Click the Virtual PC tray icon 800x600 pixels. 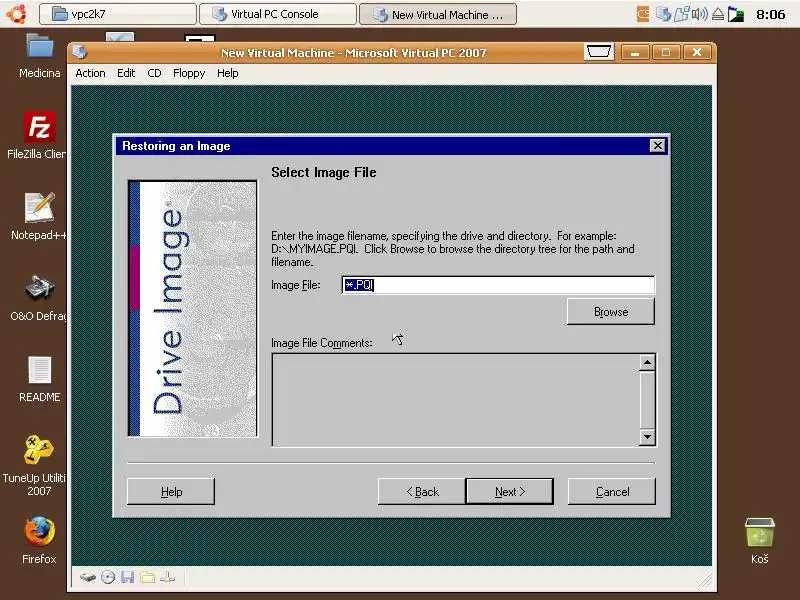point(663,14)
